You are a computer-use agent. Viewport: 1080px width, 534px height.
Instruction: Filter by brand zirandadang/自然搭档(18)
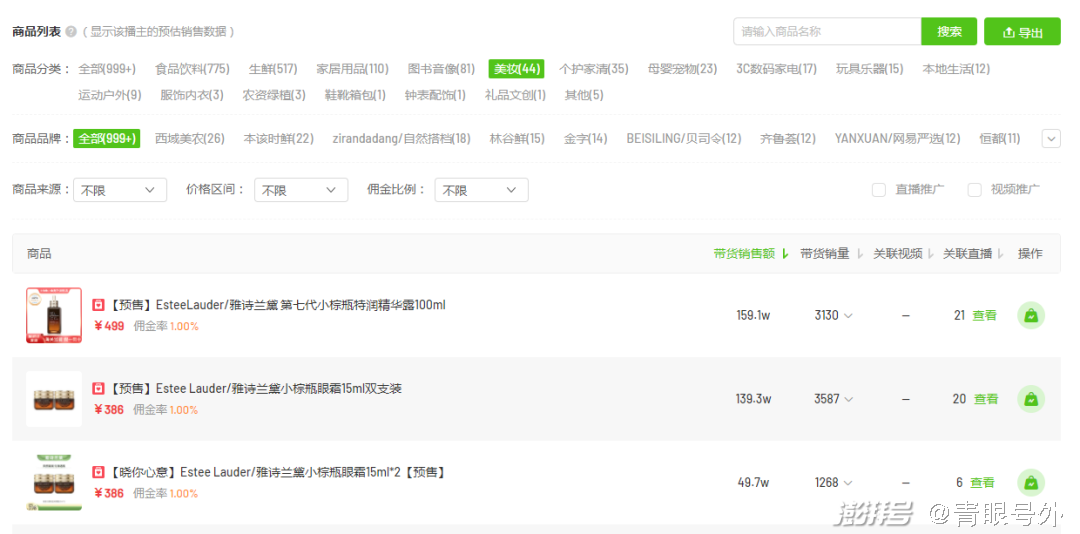(402, 138)
